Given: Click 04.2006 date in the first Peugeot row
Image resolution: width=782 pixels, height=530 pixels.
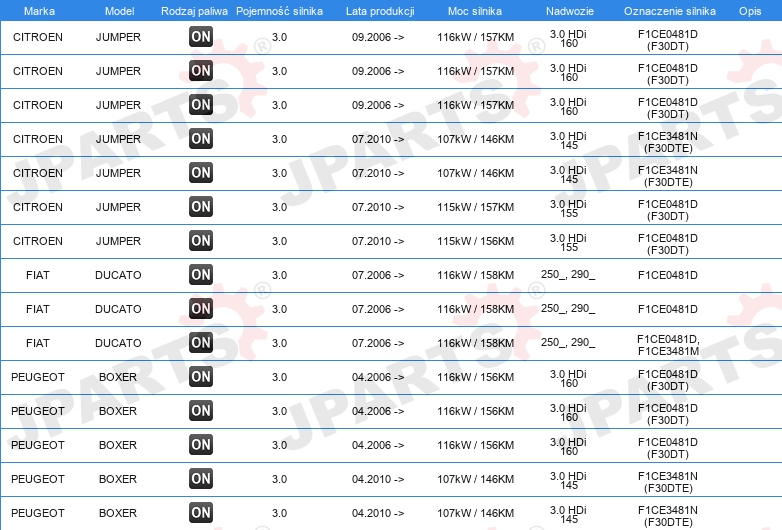Looking at the screenshot, I should point(378,377).
